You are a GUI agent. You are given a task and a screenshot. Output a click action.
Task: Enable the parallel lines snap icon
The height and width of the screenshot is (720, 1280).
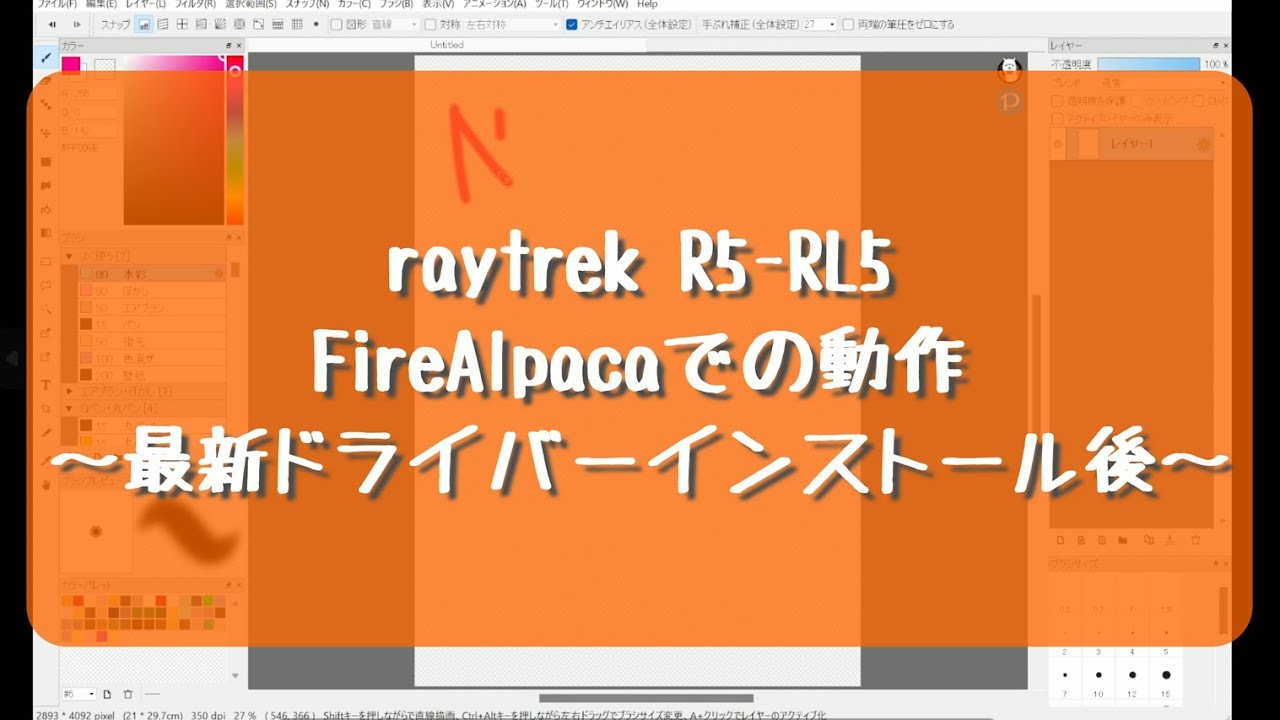(x=164, y=24)
